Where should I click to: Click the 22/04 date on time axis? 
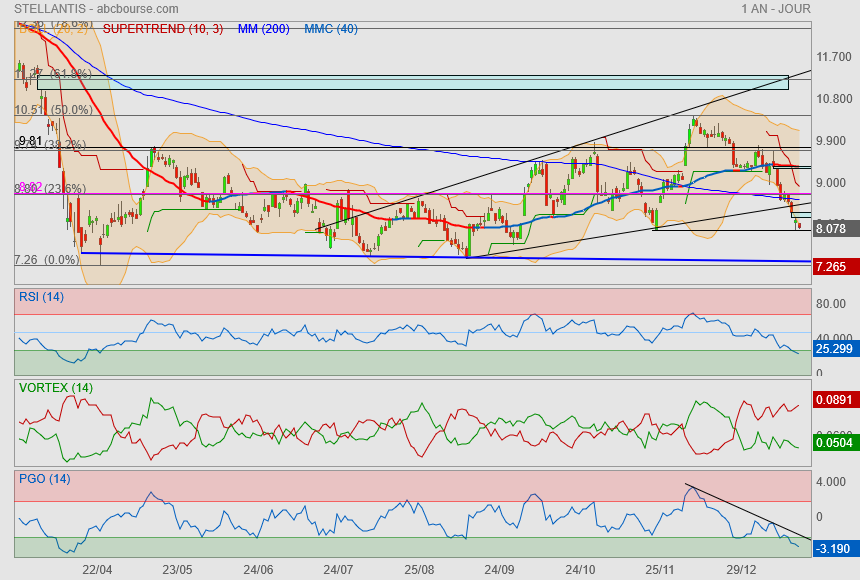point(97,569)
